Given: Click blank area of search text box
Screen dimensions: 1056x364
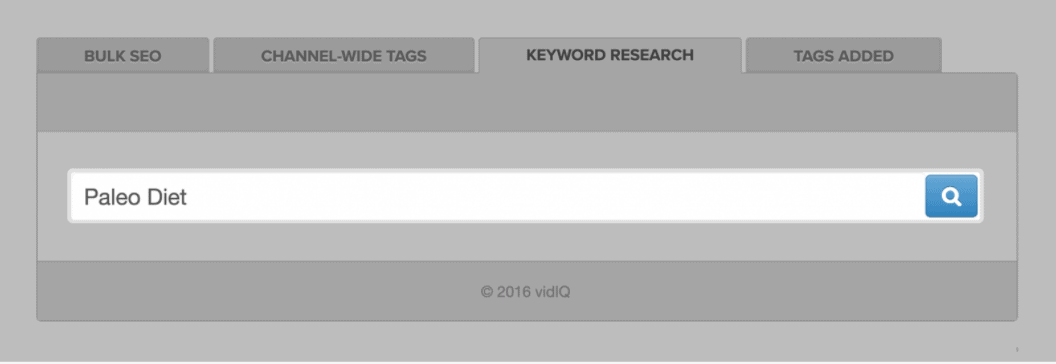Looking at the screenshot, I should tap(552, 196).
